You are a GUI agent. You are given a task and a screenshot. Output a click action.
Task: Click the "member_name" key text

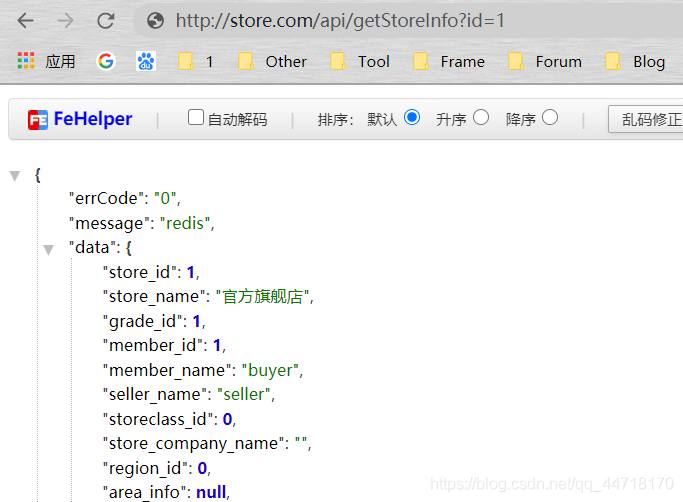[167, 370]
